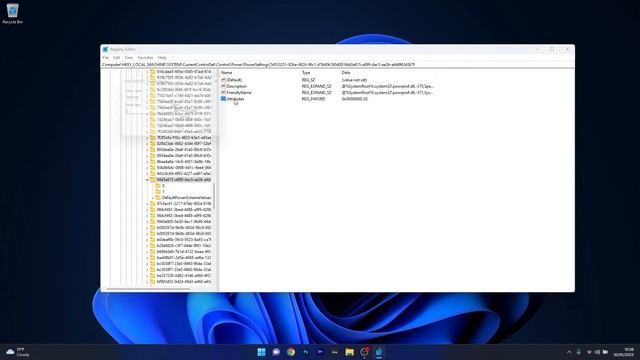Click folder icon of key 1

tap(158, 191)
